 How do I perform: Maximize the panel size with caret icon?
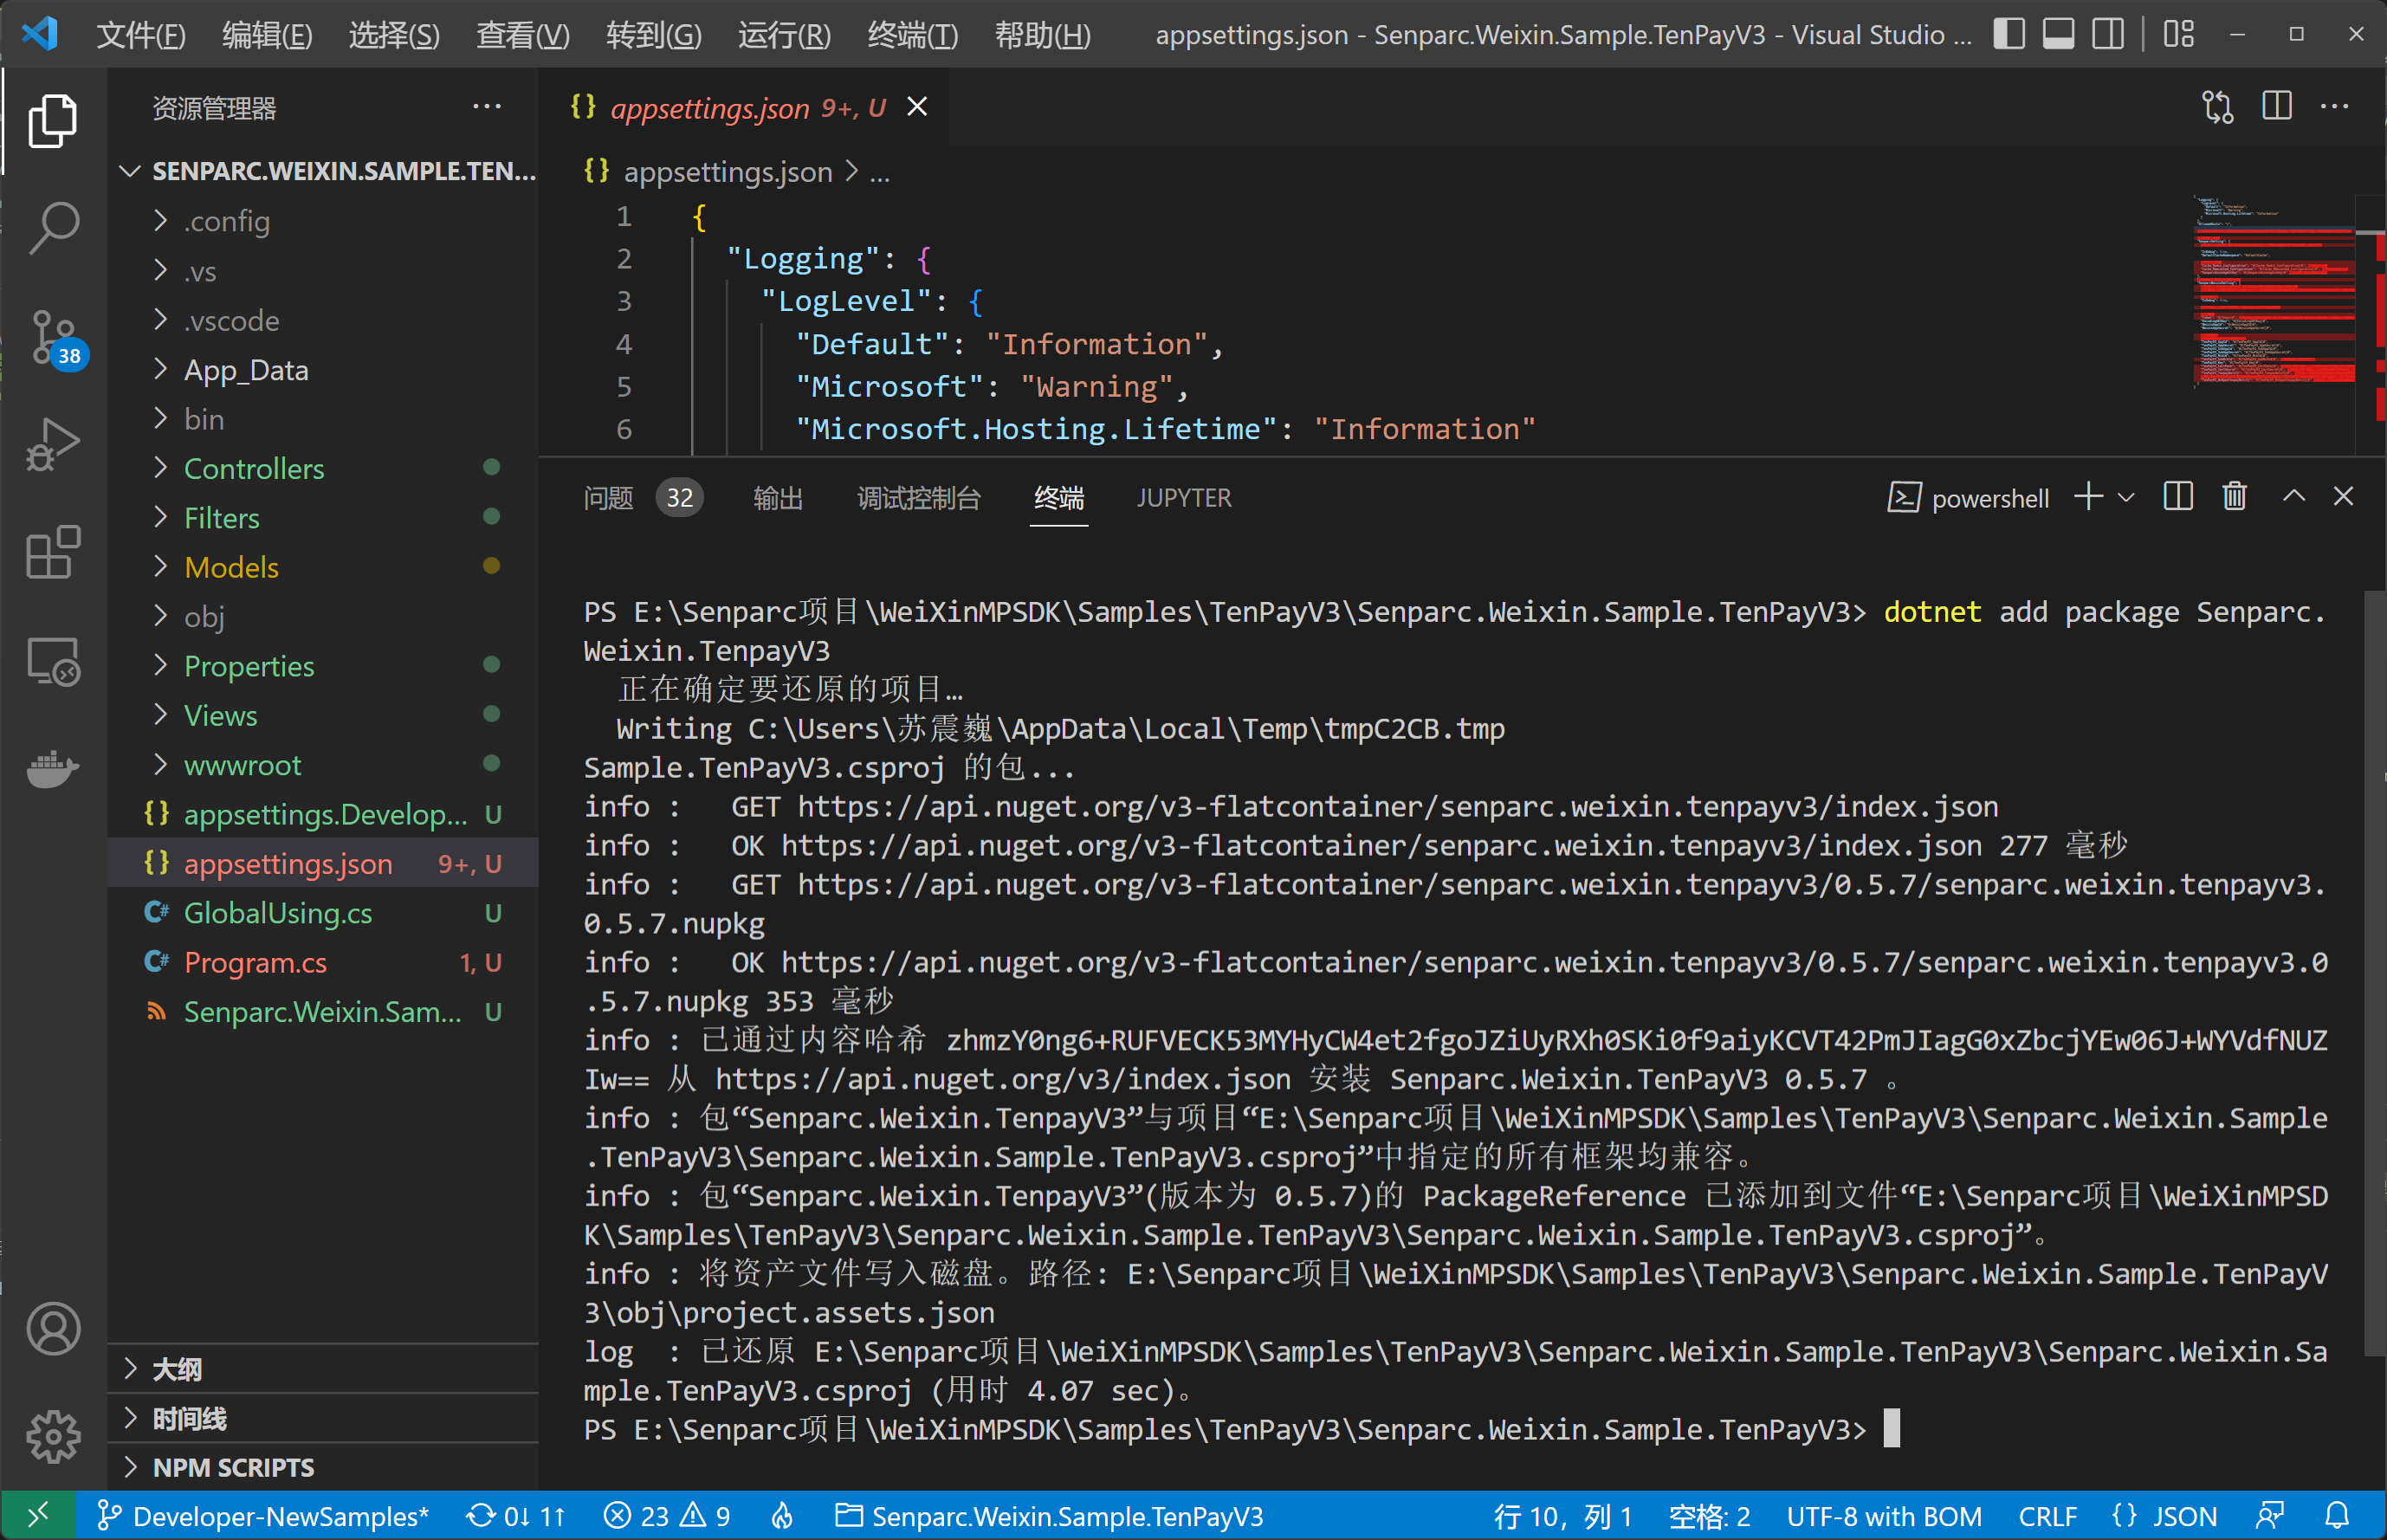(x=2294, y=497)
